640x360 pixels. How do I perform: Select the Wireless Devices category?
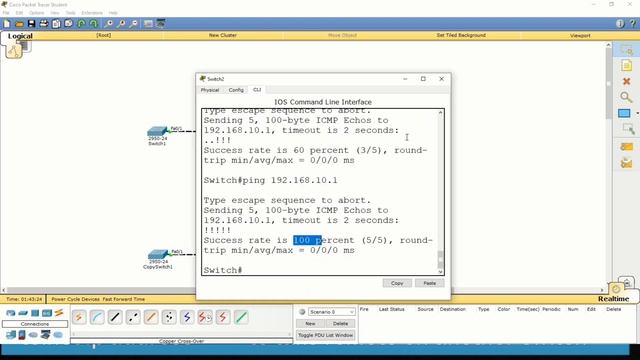tap(47, 313)
